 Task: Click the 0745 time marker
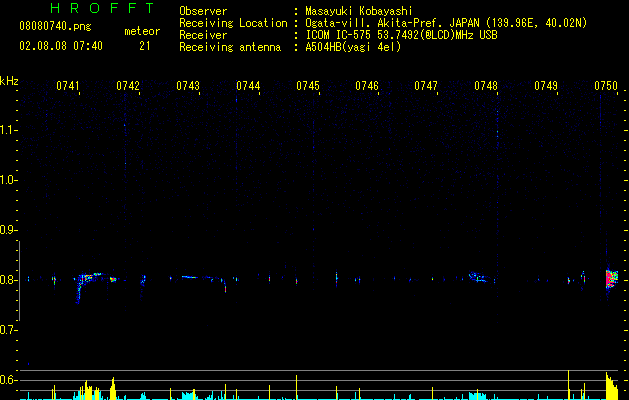pos(308,86)
